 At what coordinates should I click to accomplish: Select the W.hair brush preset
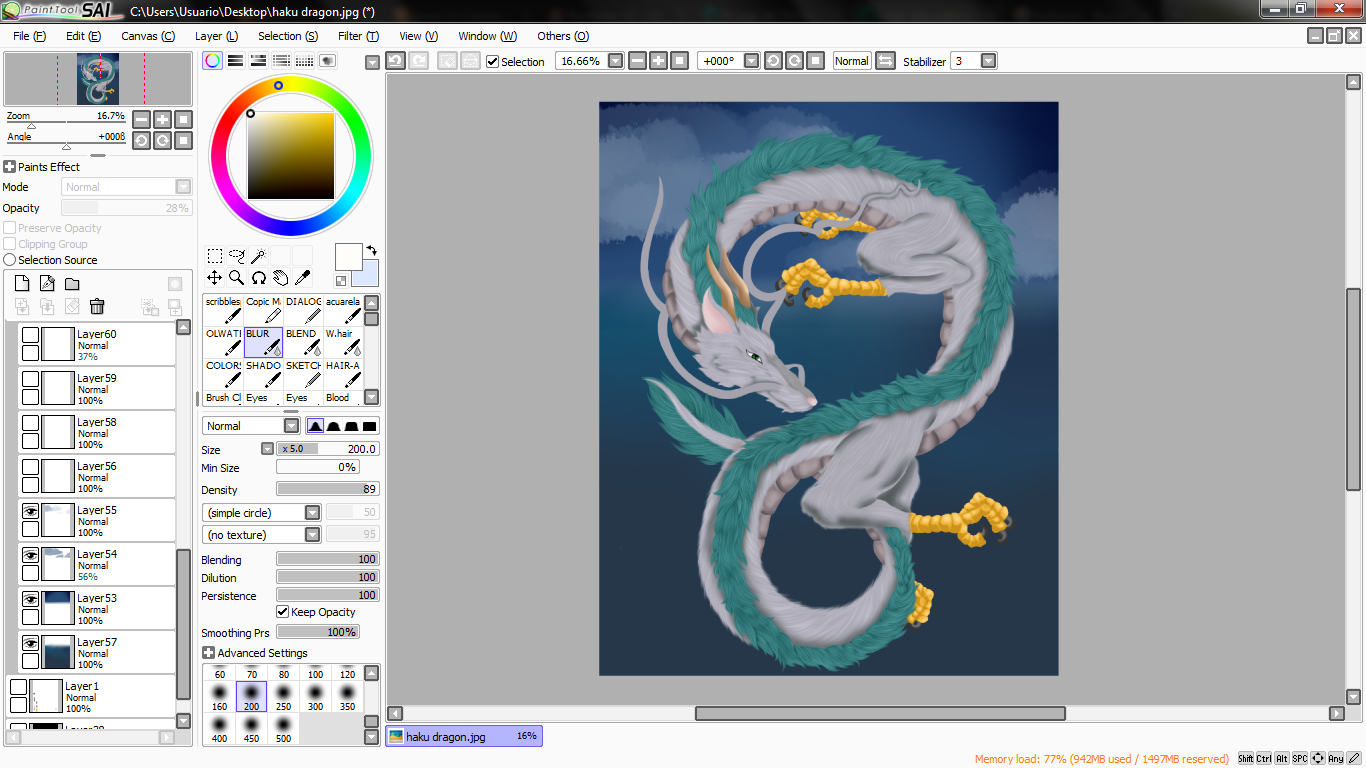tap(343, 342)
